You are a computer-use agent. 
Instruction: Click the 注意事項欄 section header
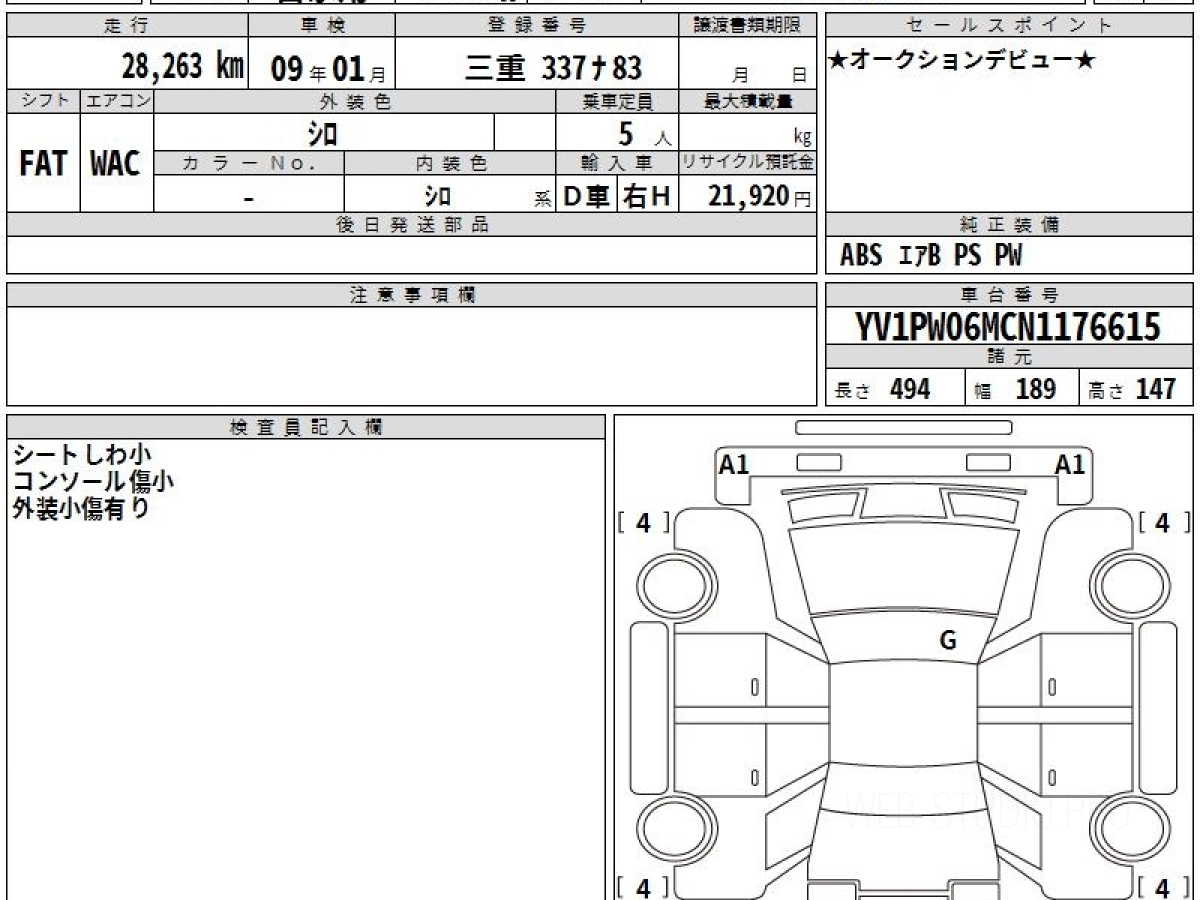412,295
